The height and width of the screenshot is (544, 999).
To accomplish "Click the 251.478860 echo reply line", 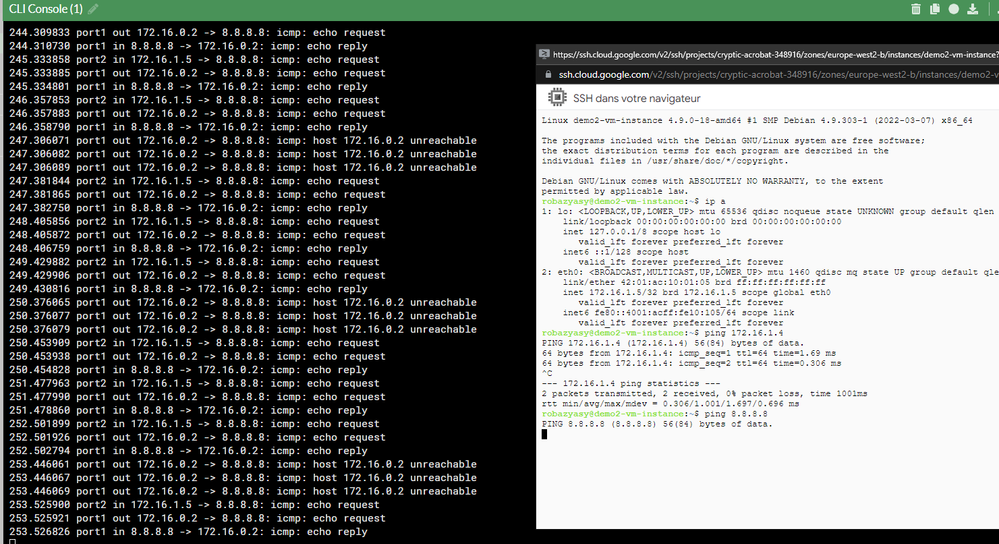I will (188, 410).
